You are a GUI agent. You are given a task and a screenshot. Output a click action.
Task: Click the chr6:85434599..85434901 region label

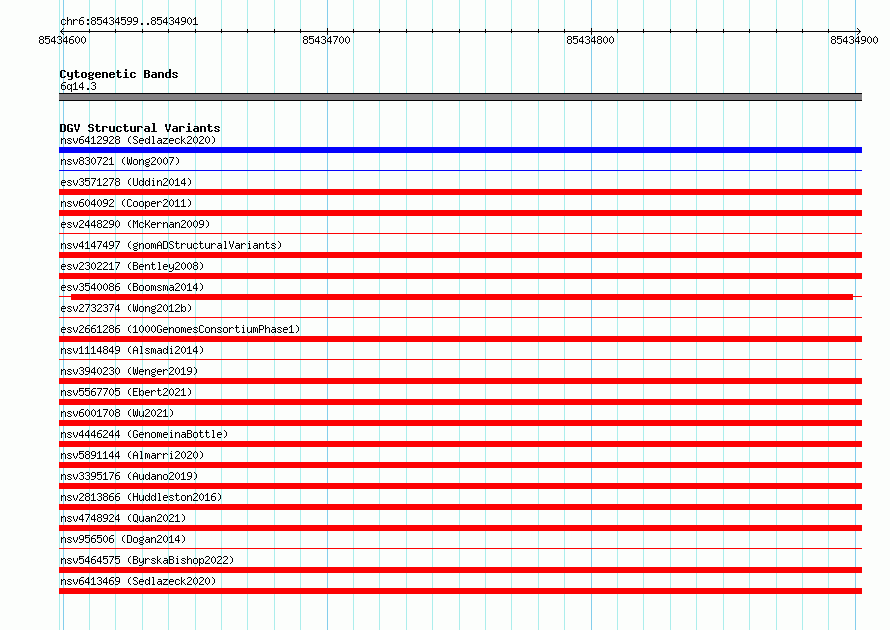(x=129, y=21)
